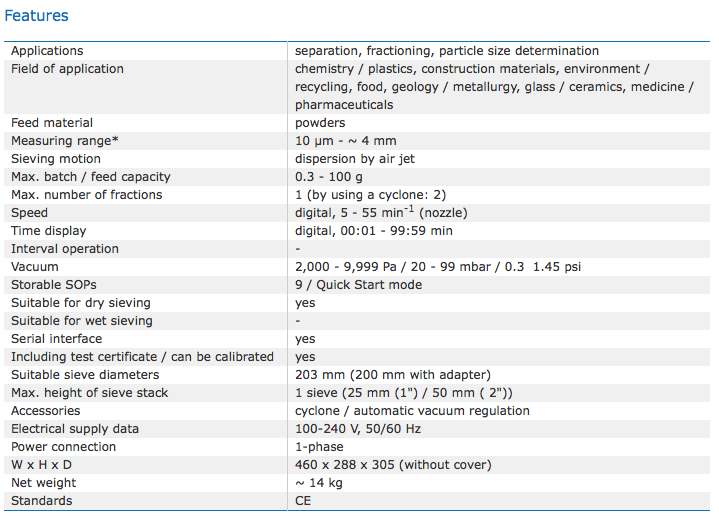Select Max. batch / feed capacity label
The image size is (719, 519).
[91, 177]
